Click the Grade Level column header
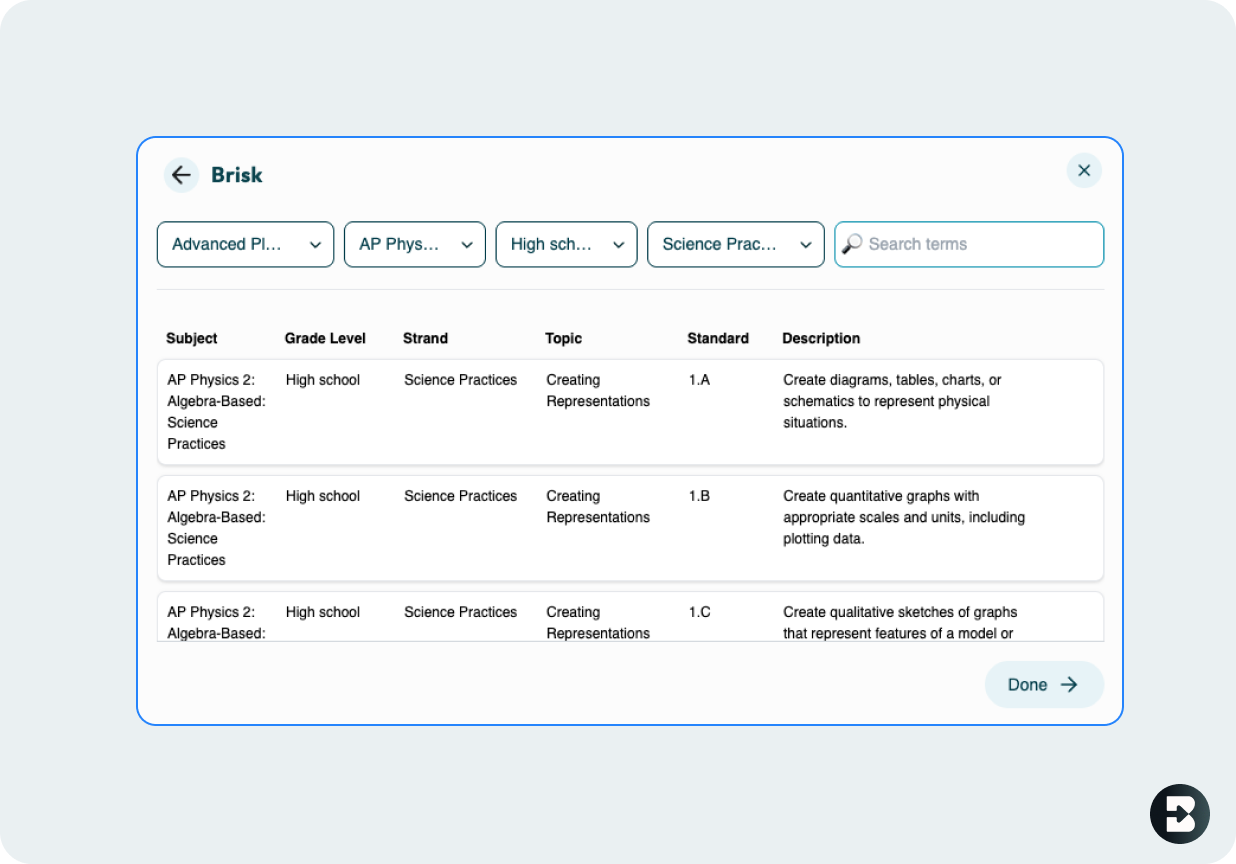Viewport: 1236px width, 864px height. click(x=325, y=338)
